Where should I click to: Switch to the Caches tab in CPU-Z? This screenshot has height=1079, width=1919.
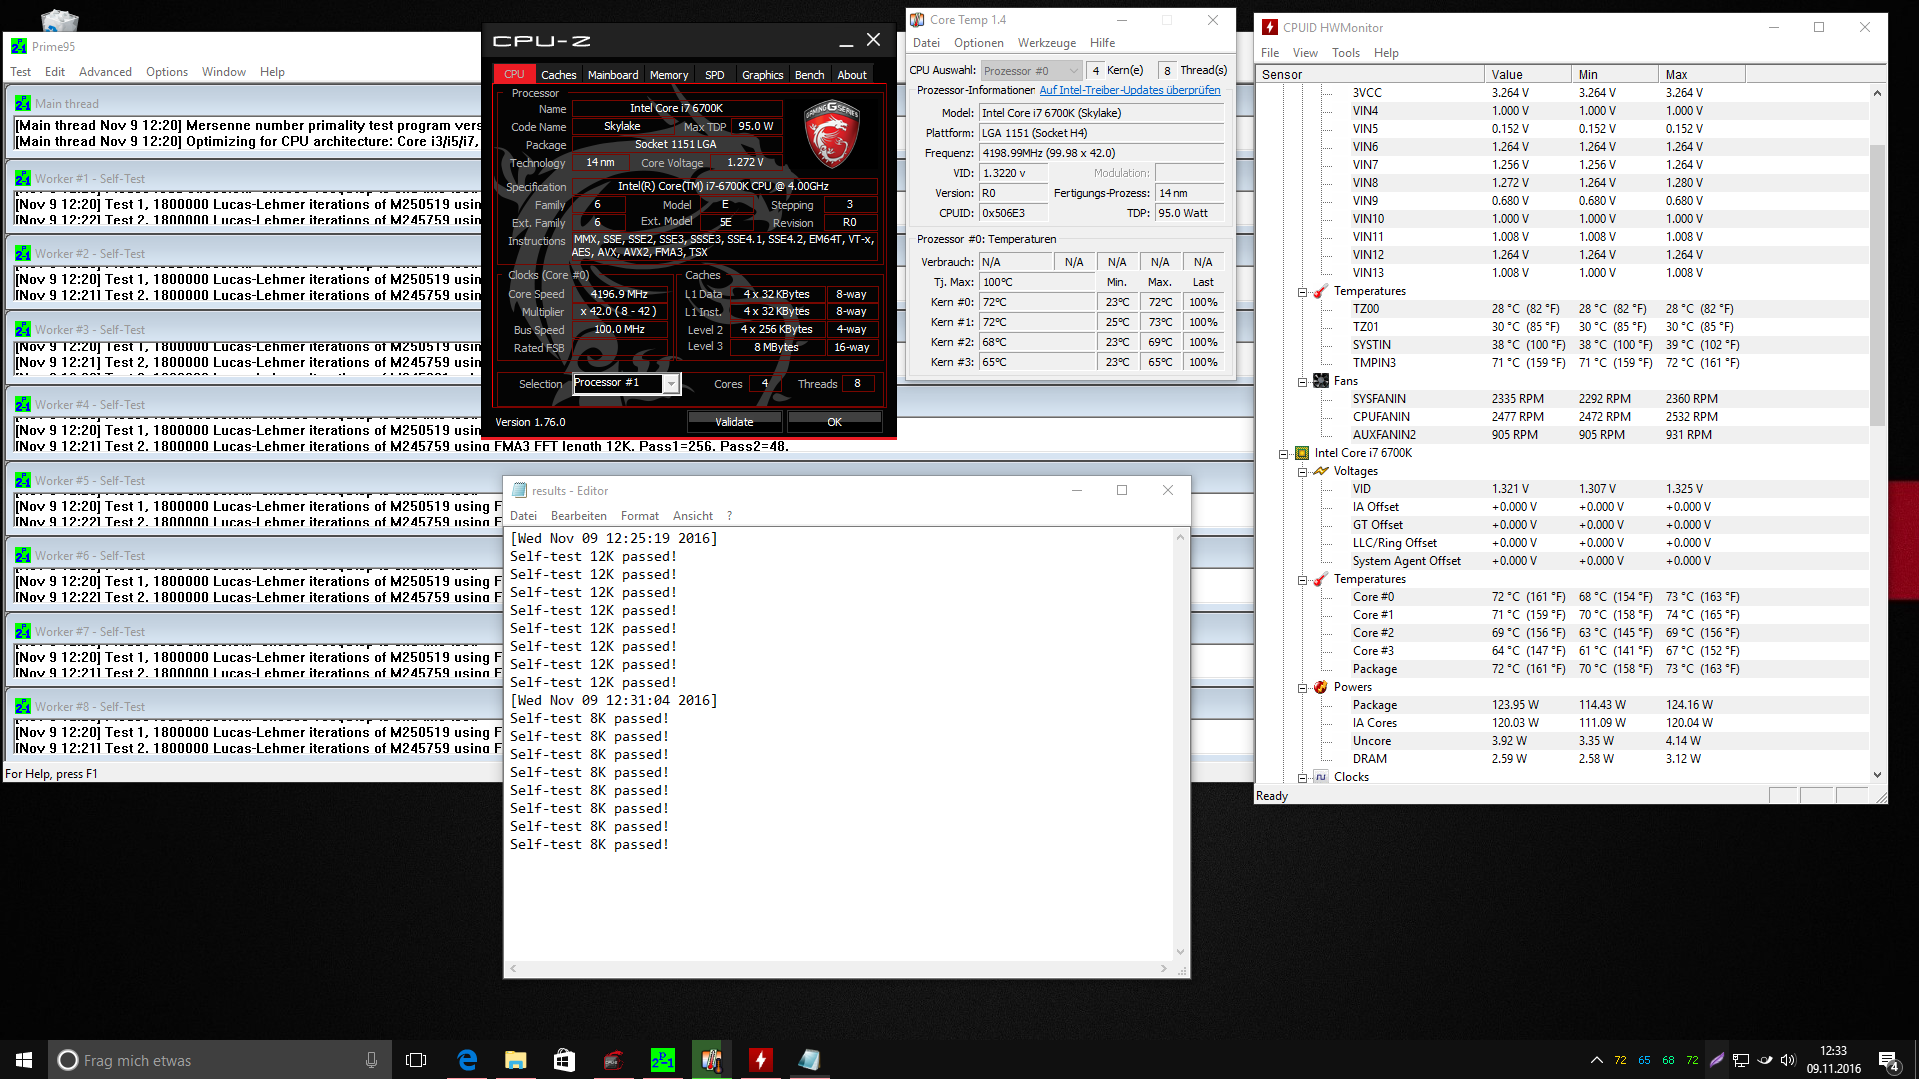pyautogui.click(x=558, y=75)
